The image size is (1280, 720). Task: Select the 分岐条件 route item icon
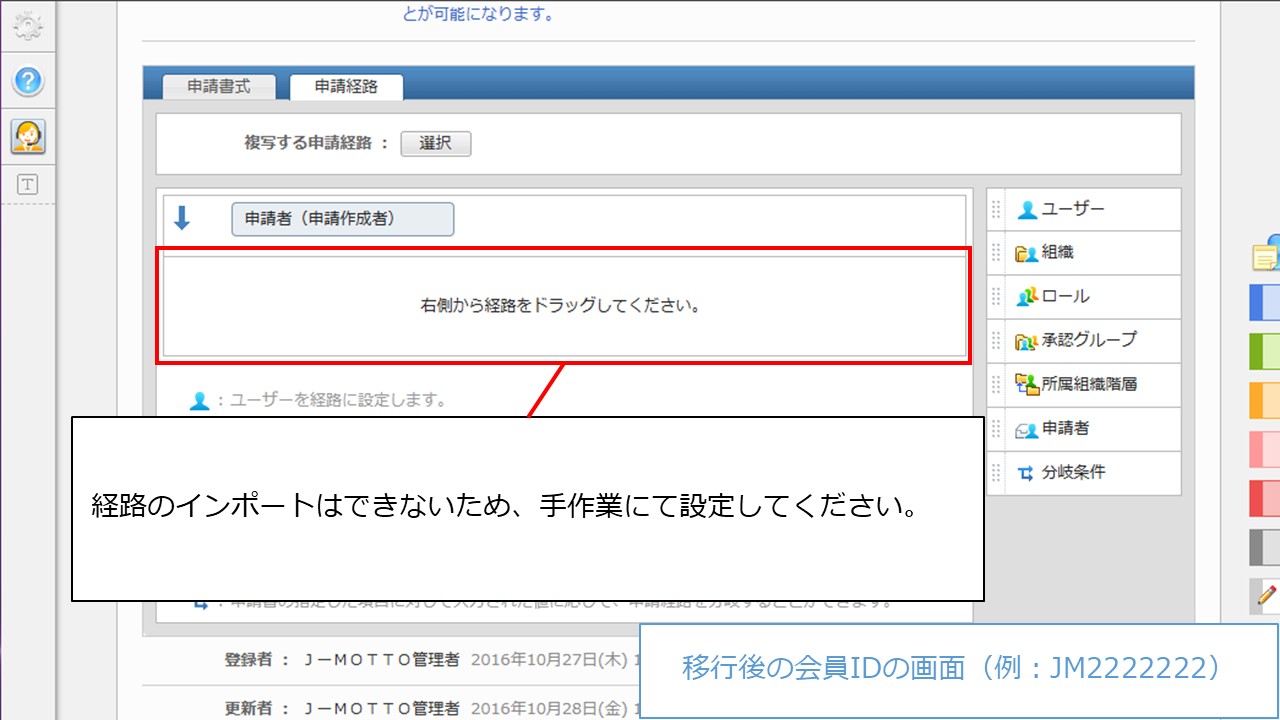click(1027, 473)
